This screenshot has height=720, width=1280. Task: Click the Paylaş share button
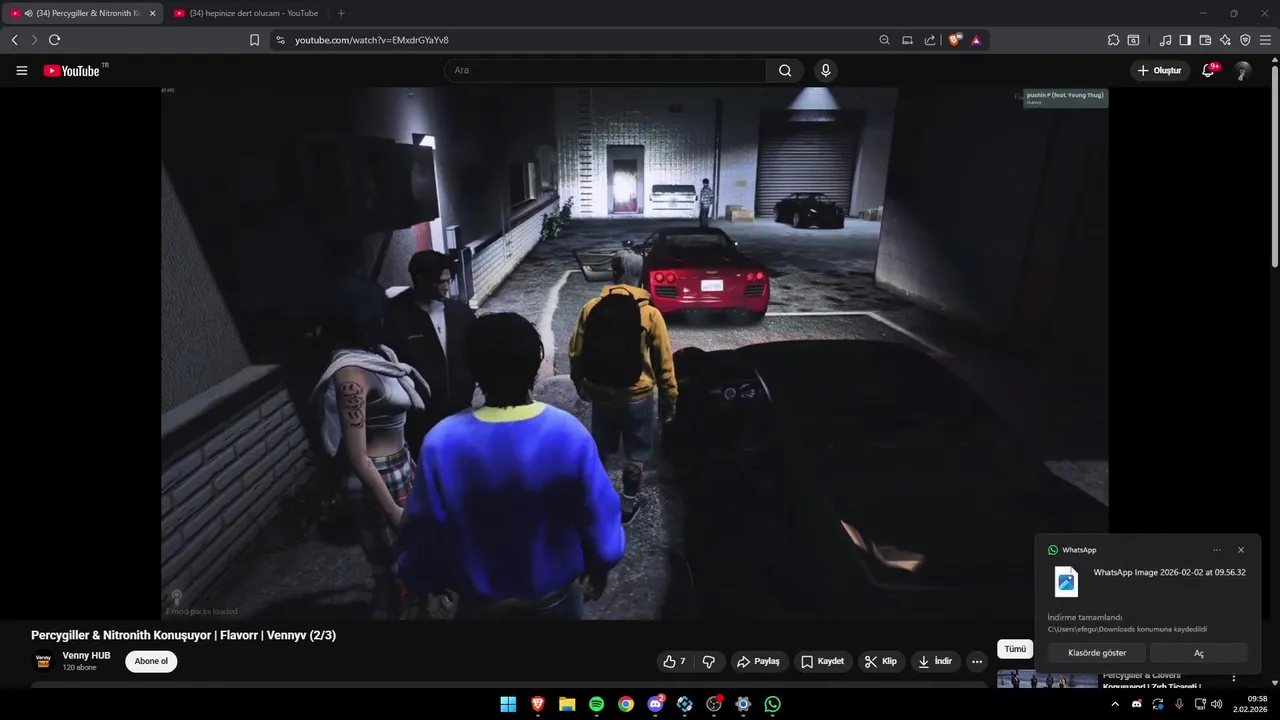point(758,661)
